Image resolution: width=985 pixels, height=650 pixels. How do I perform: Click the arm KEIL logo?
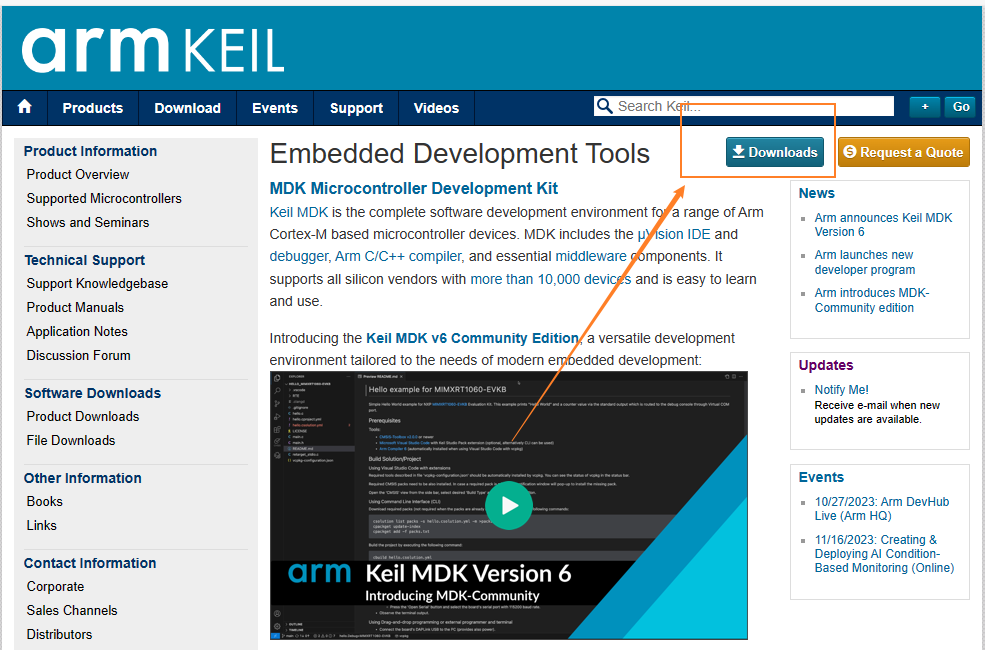[x=153, y=50]
